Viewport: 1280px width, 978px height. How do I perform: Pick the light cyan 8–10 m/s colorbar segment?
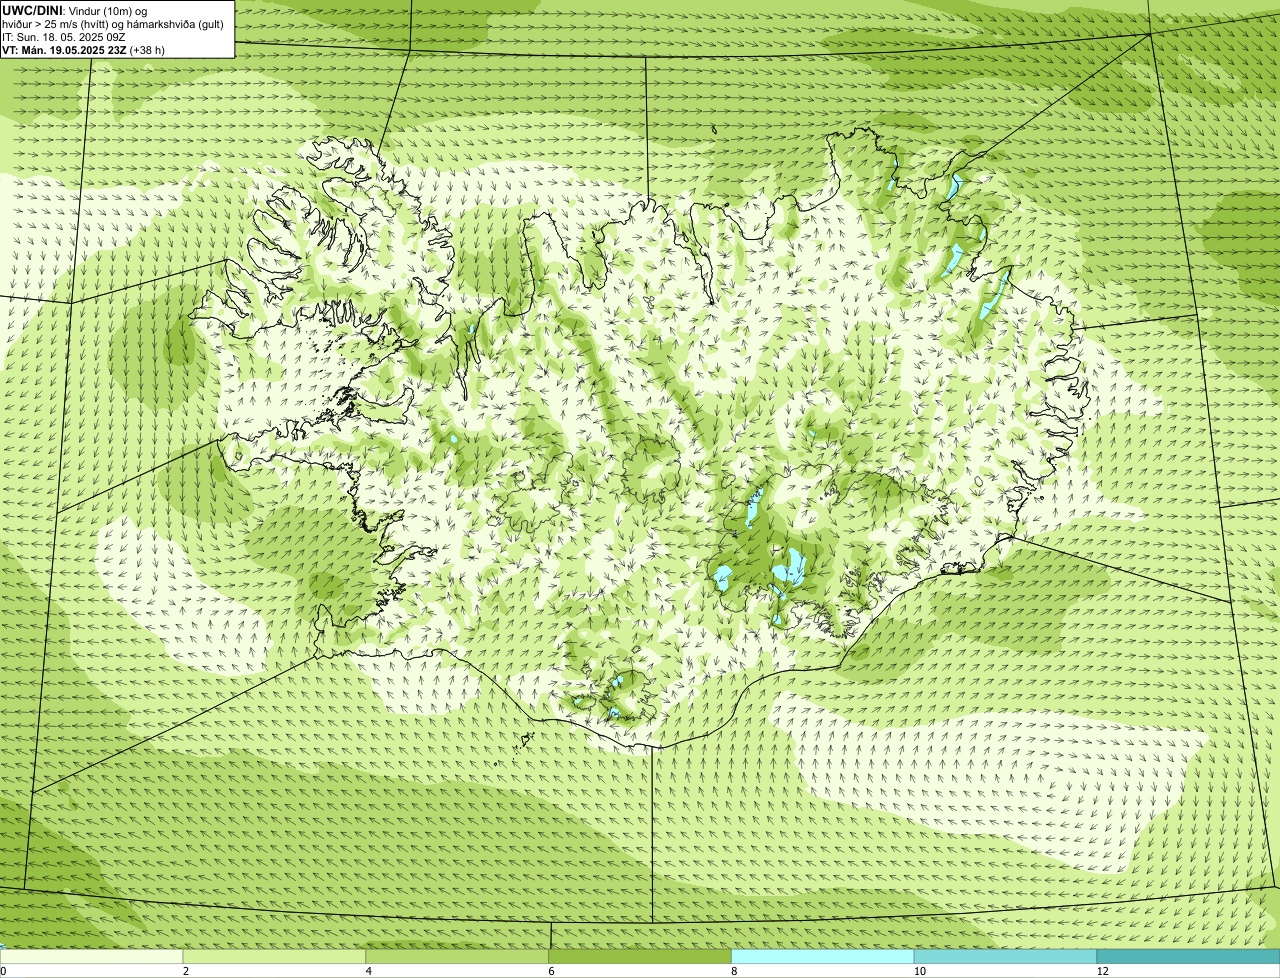(823, 956)
